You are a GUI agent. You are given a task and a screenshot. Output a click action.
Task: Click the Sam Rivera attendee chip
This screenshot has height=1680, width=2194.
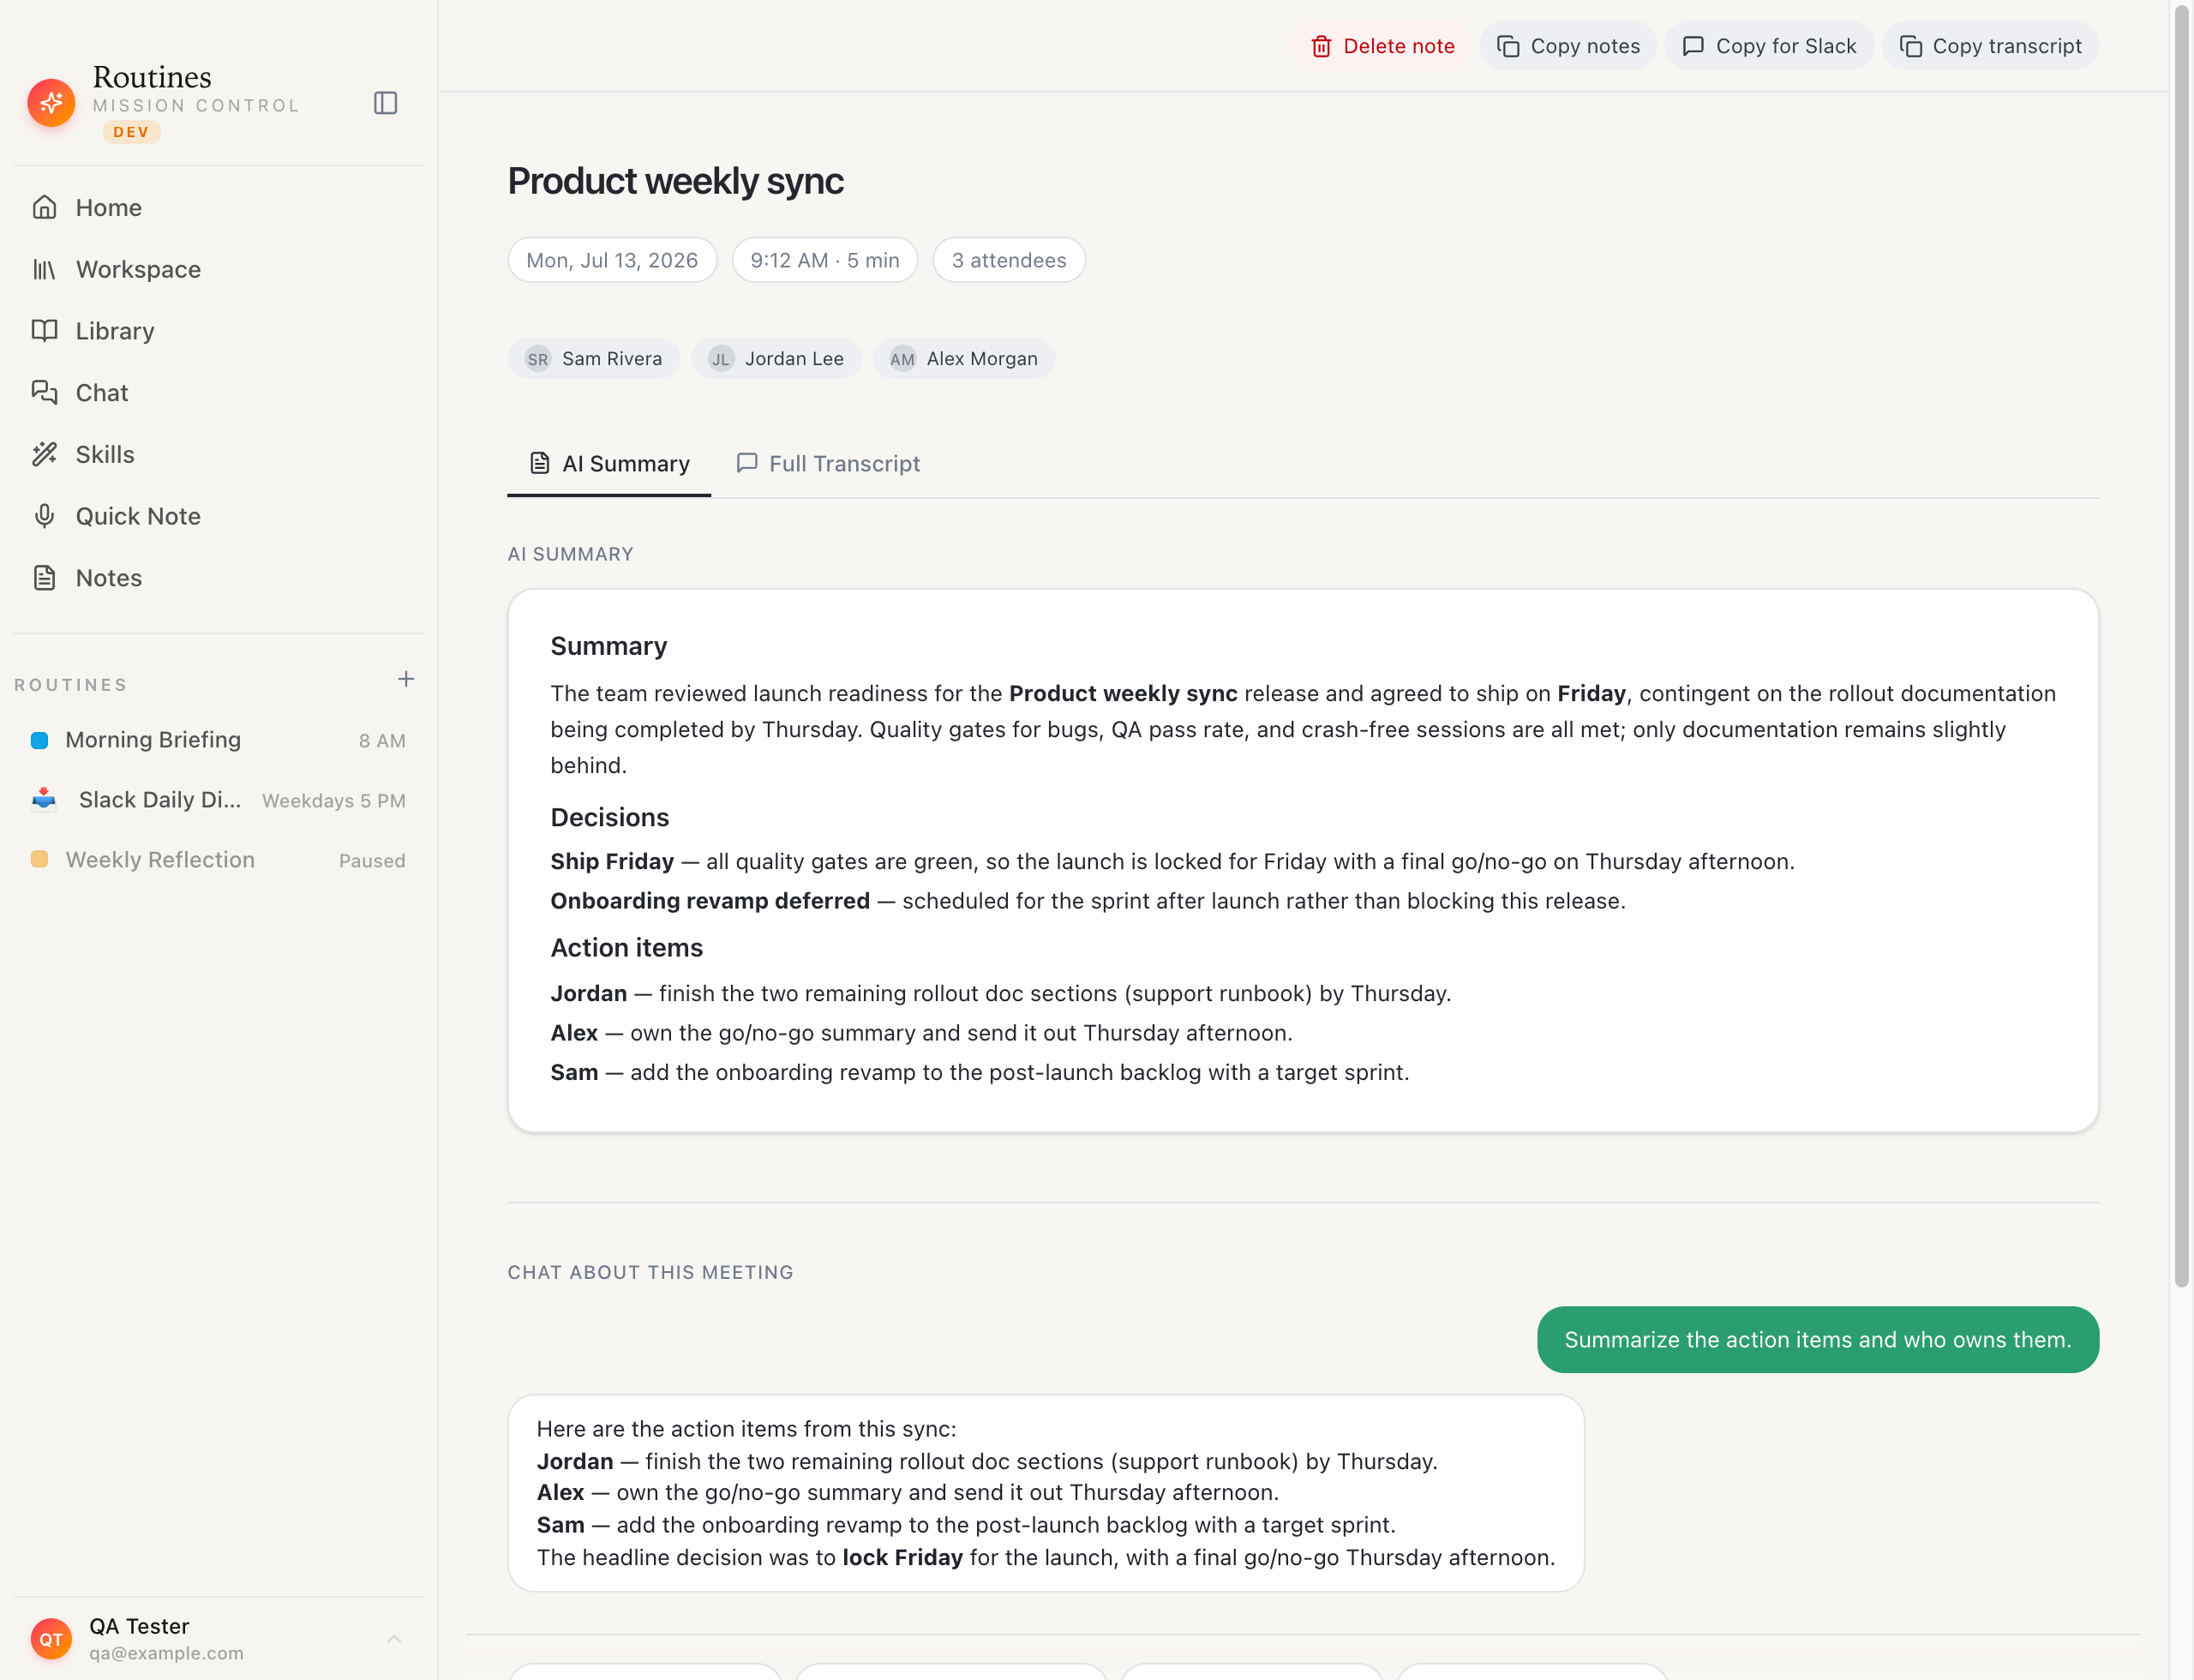click(594, 359)
